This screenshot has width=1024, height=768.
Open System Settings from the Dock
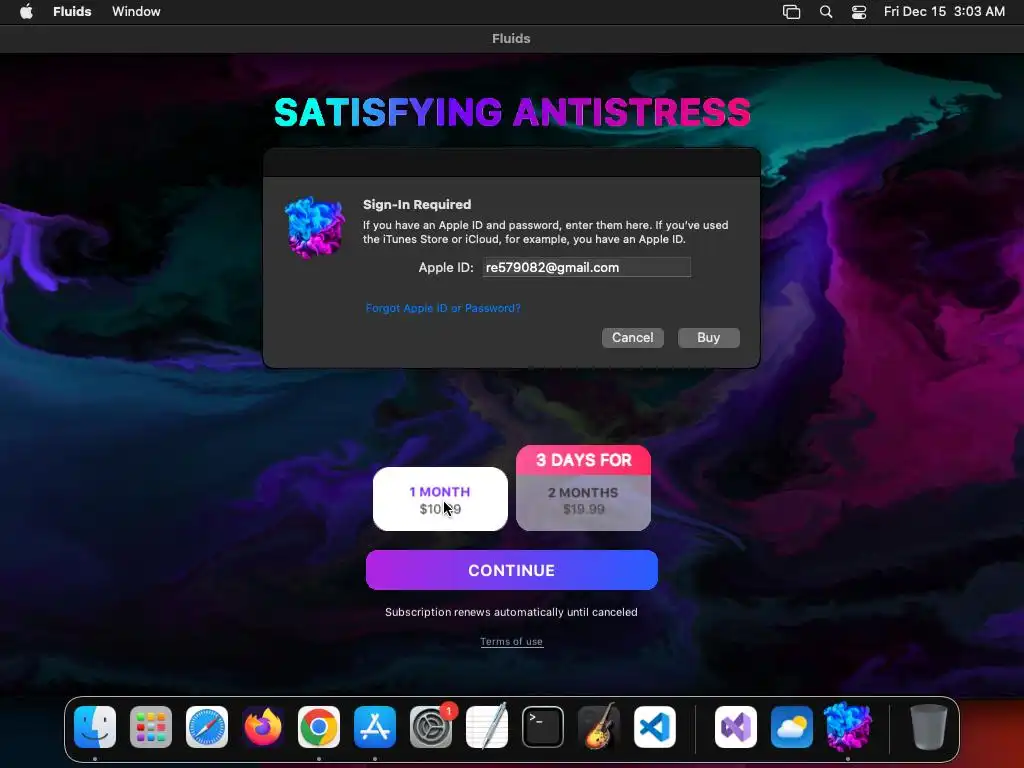click(x=431, y=726)
